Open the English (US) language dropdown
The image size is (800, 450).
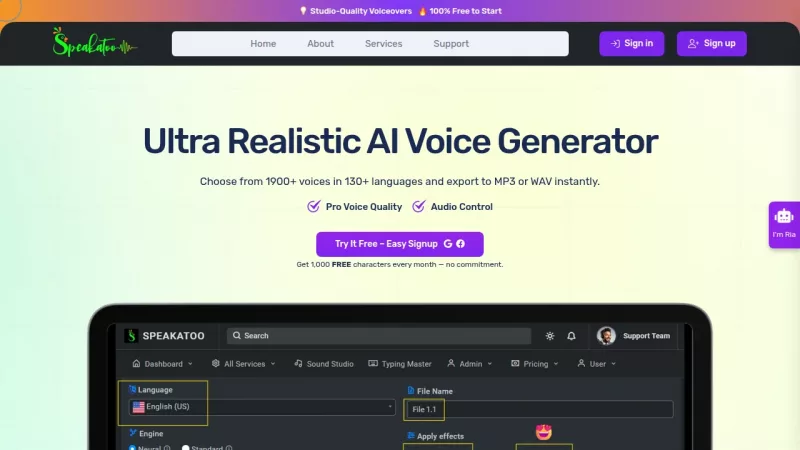click(x=262, y=407)
